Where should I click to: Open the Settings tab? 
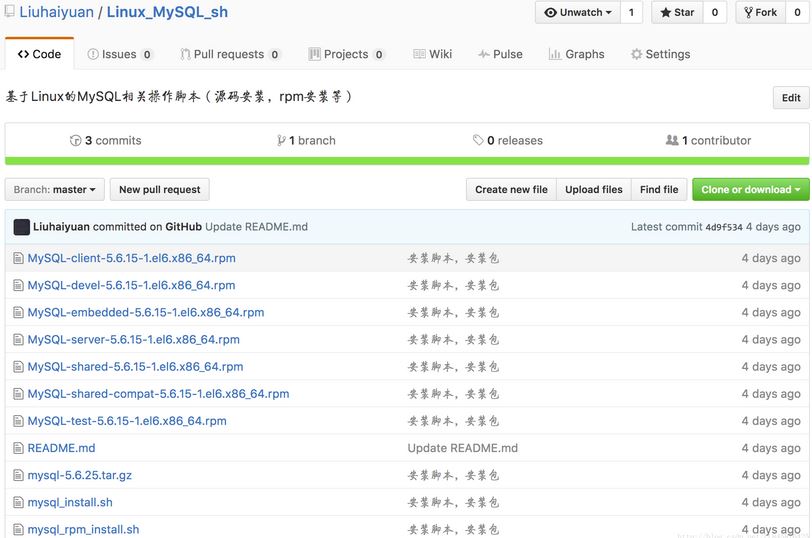(660, 54)
